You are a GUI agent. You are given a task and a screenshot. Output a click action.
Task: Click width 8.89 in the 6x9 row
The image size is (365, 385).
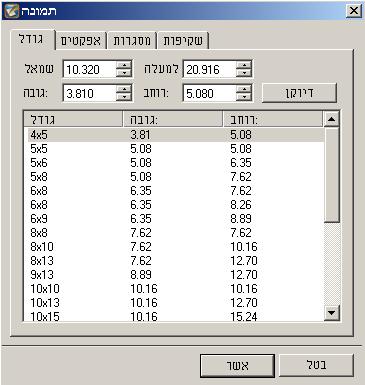tap(241, 219)
